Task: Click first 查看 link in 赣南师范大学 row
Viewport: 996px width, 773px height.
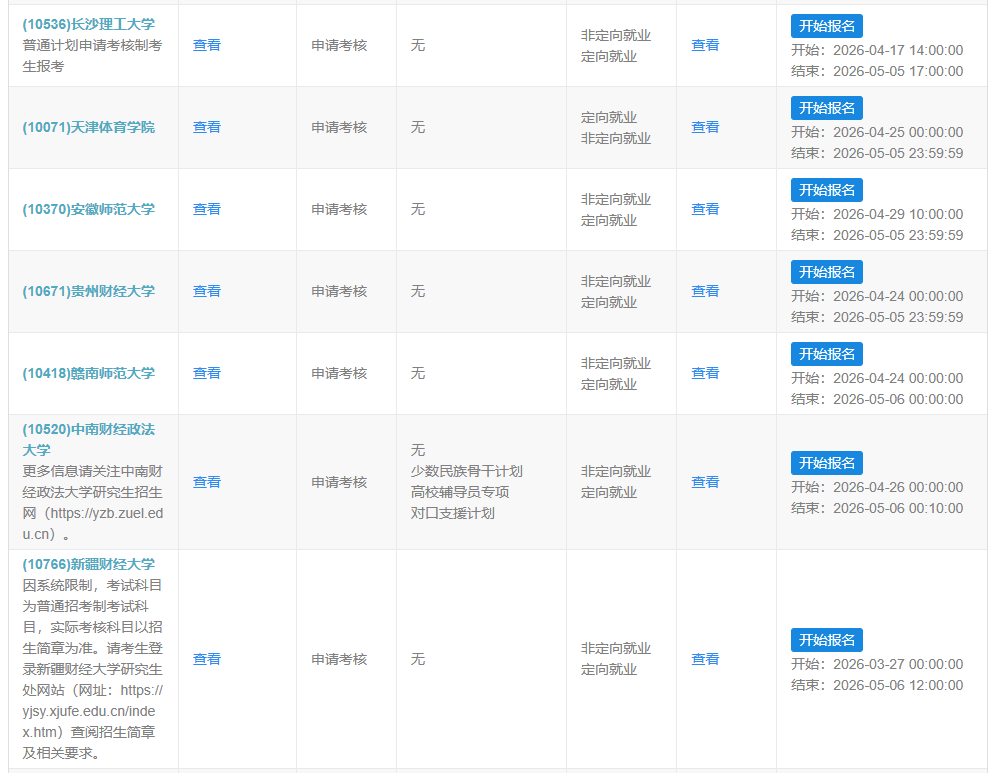Action: (x=206, y=373)
